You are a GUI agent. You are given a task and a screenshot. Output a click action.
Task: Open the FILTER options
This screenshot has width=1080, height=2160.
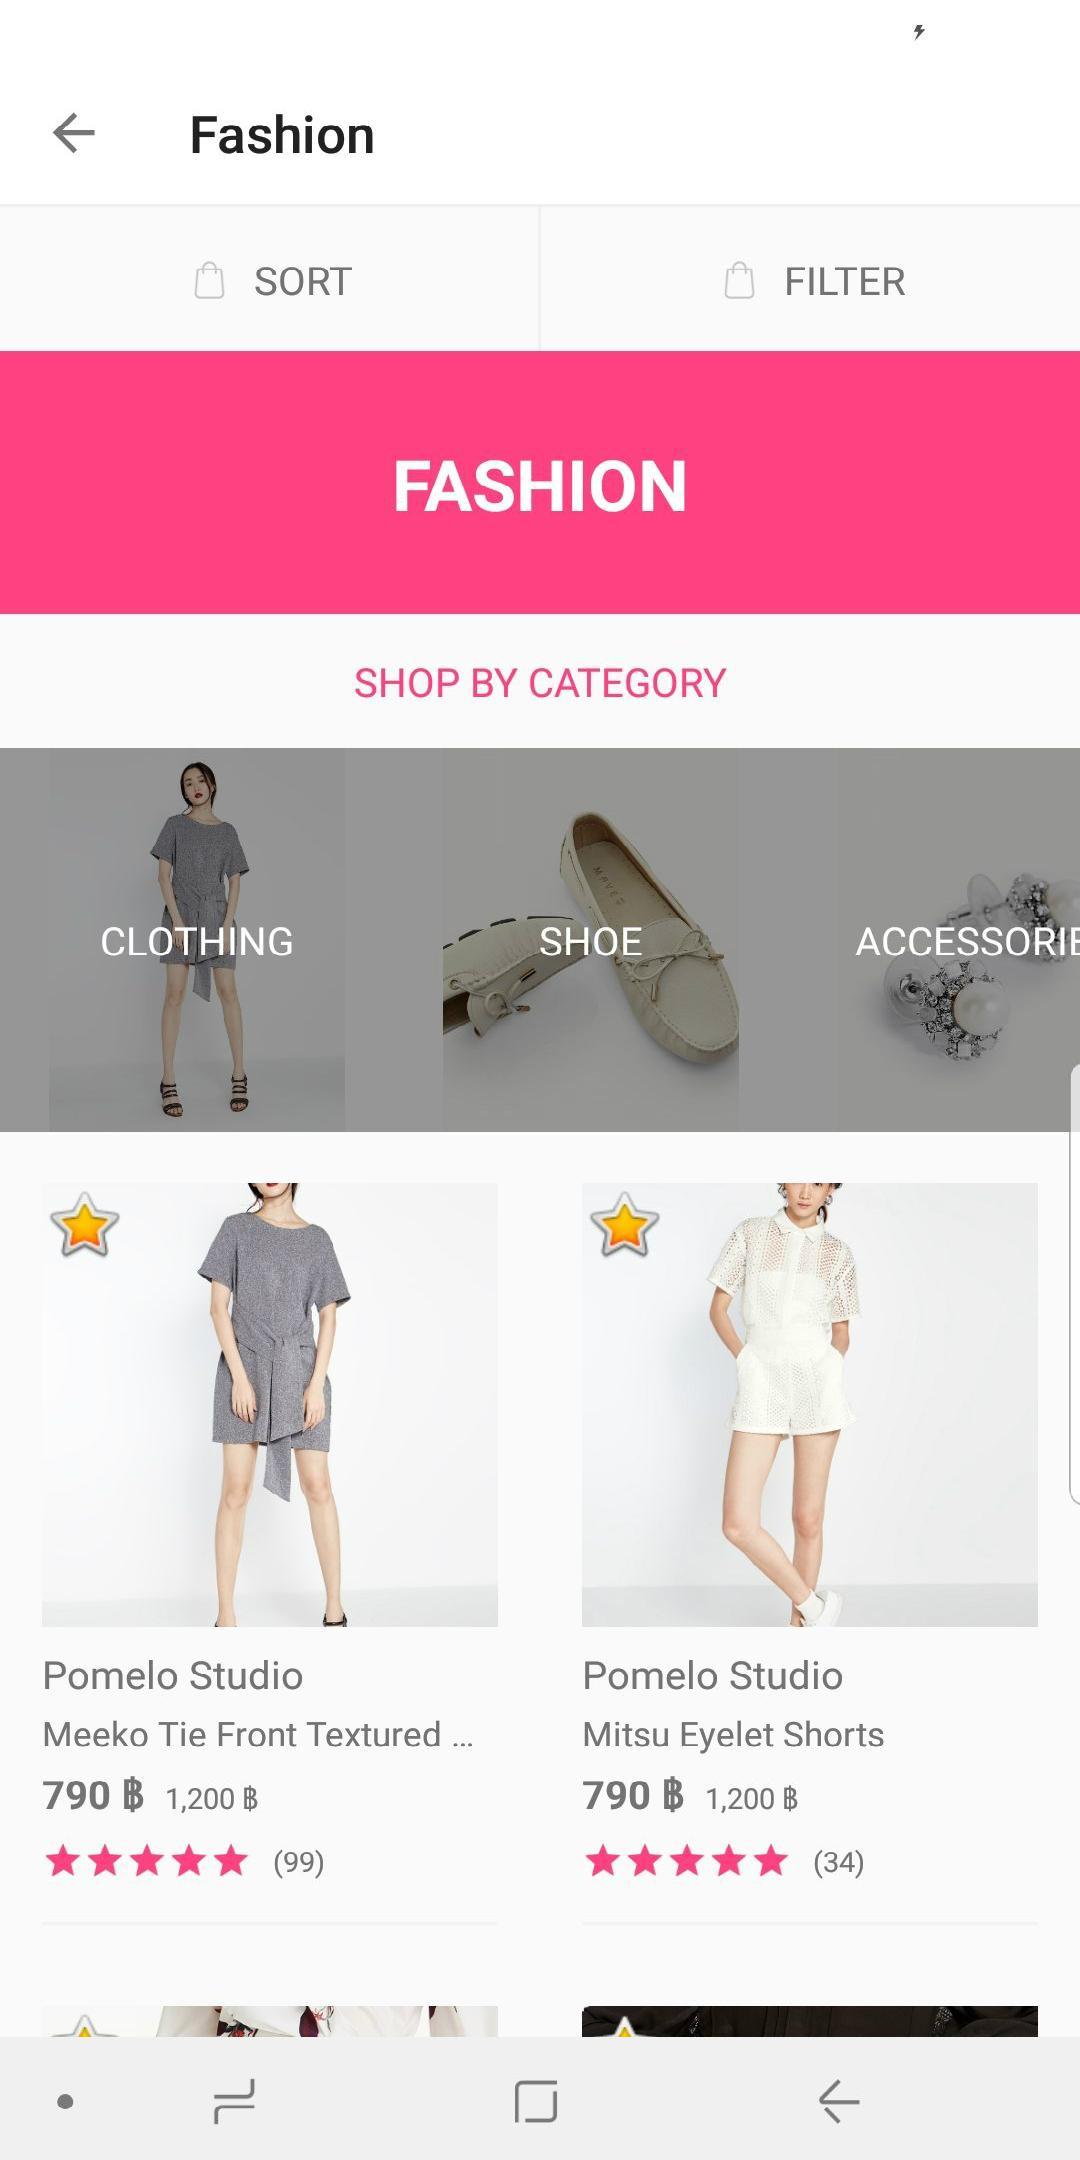click(x=810, y=280)
